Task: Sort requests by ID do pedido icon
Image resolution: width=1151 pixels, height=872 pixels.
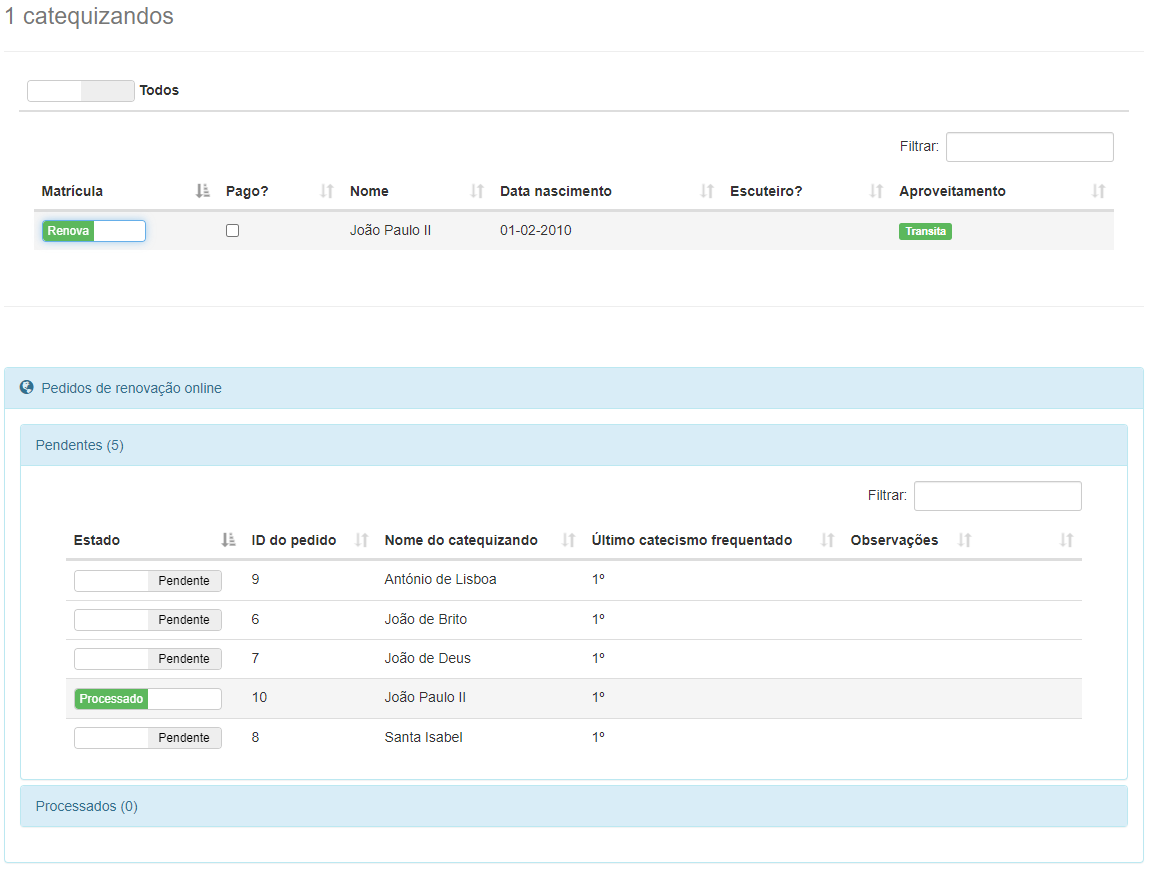Action: (x=361, y=540)
